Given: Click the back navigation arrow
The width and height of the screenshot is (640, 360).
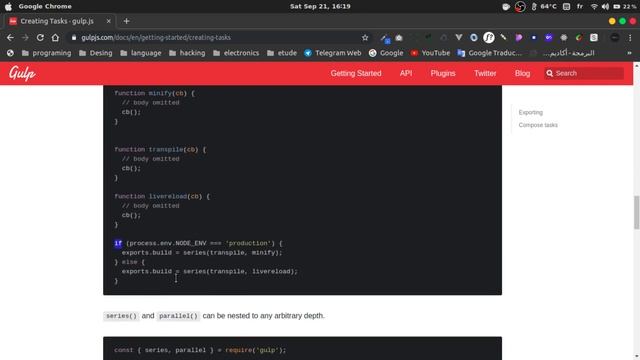Looking at the screenshot, I should tap(10, 38).
